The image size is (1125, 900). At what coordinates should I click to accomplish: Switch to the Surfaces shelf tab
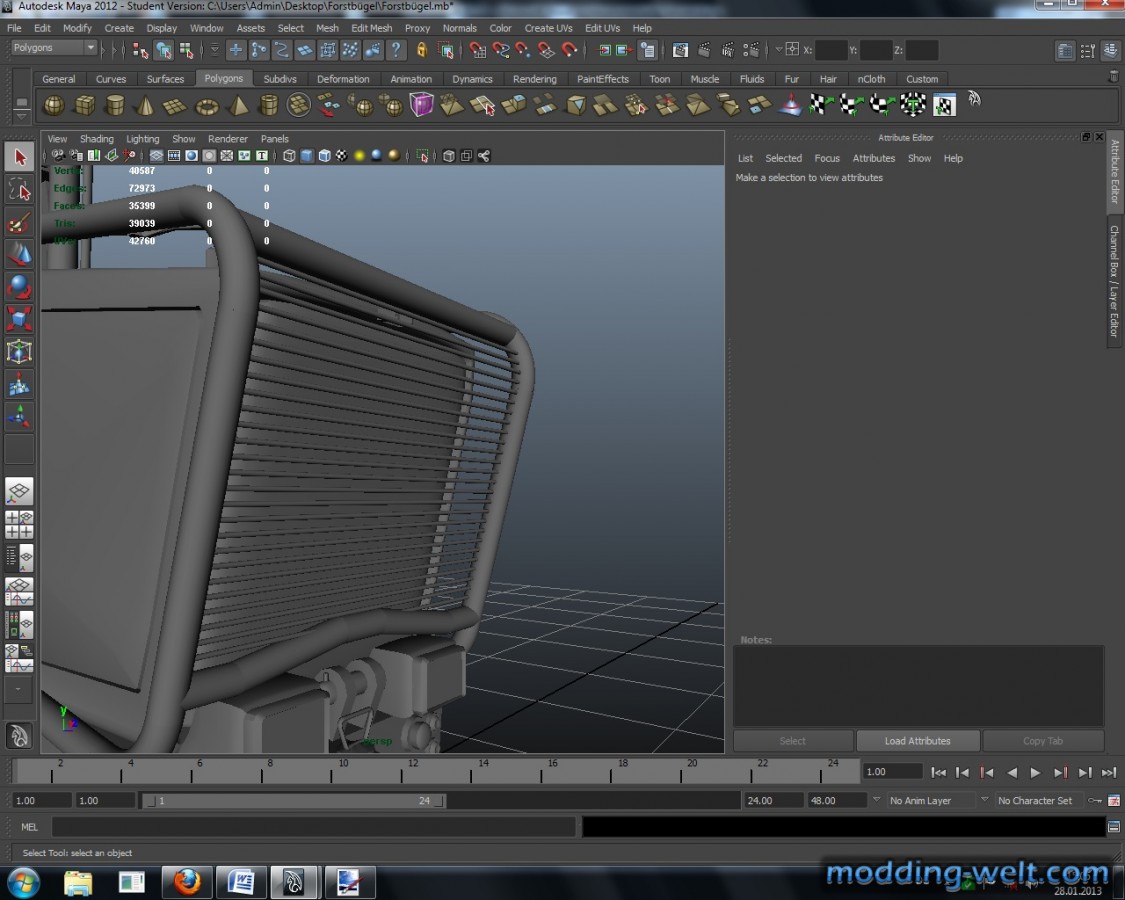tap(165, 79)
